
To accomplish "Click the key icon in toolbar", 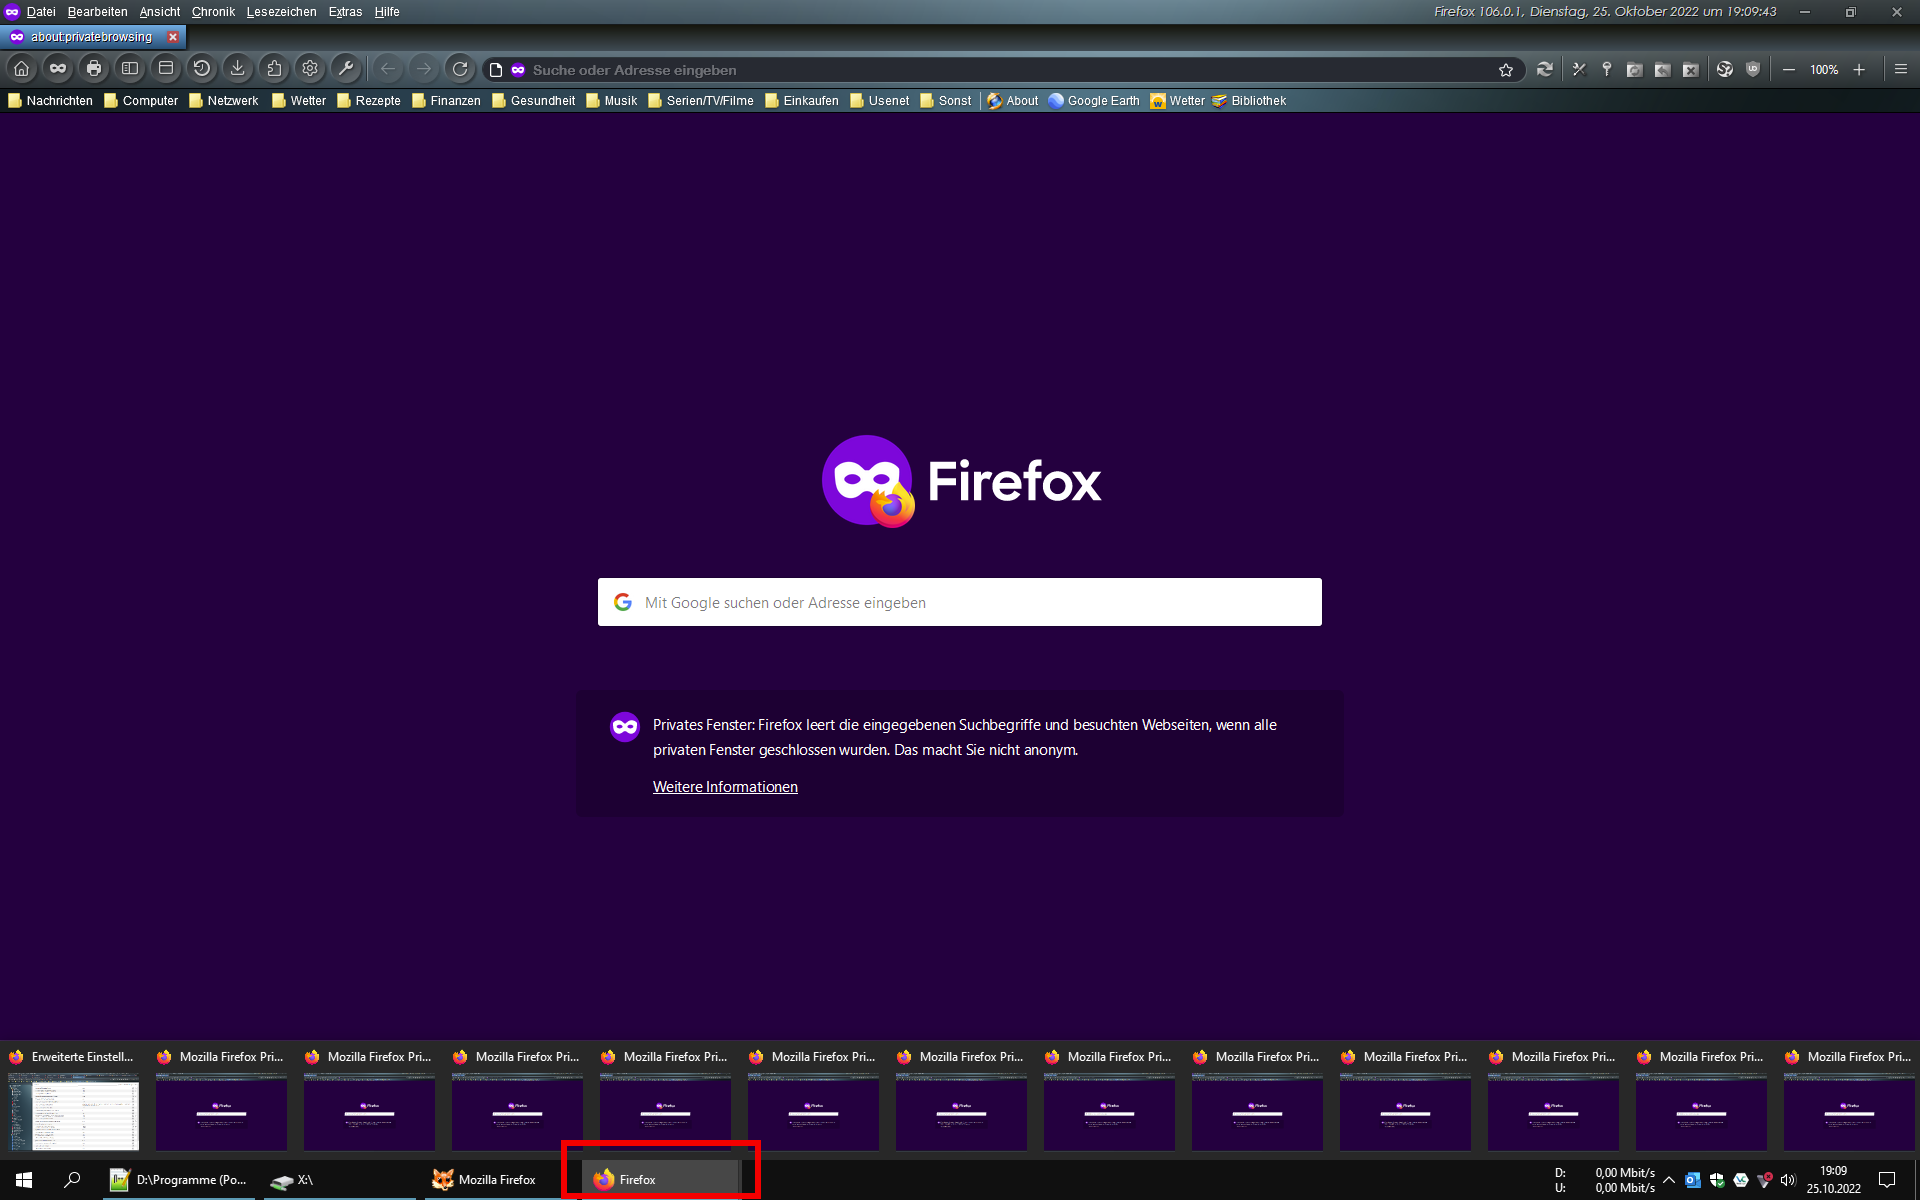I will 1607,69.
